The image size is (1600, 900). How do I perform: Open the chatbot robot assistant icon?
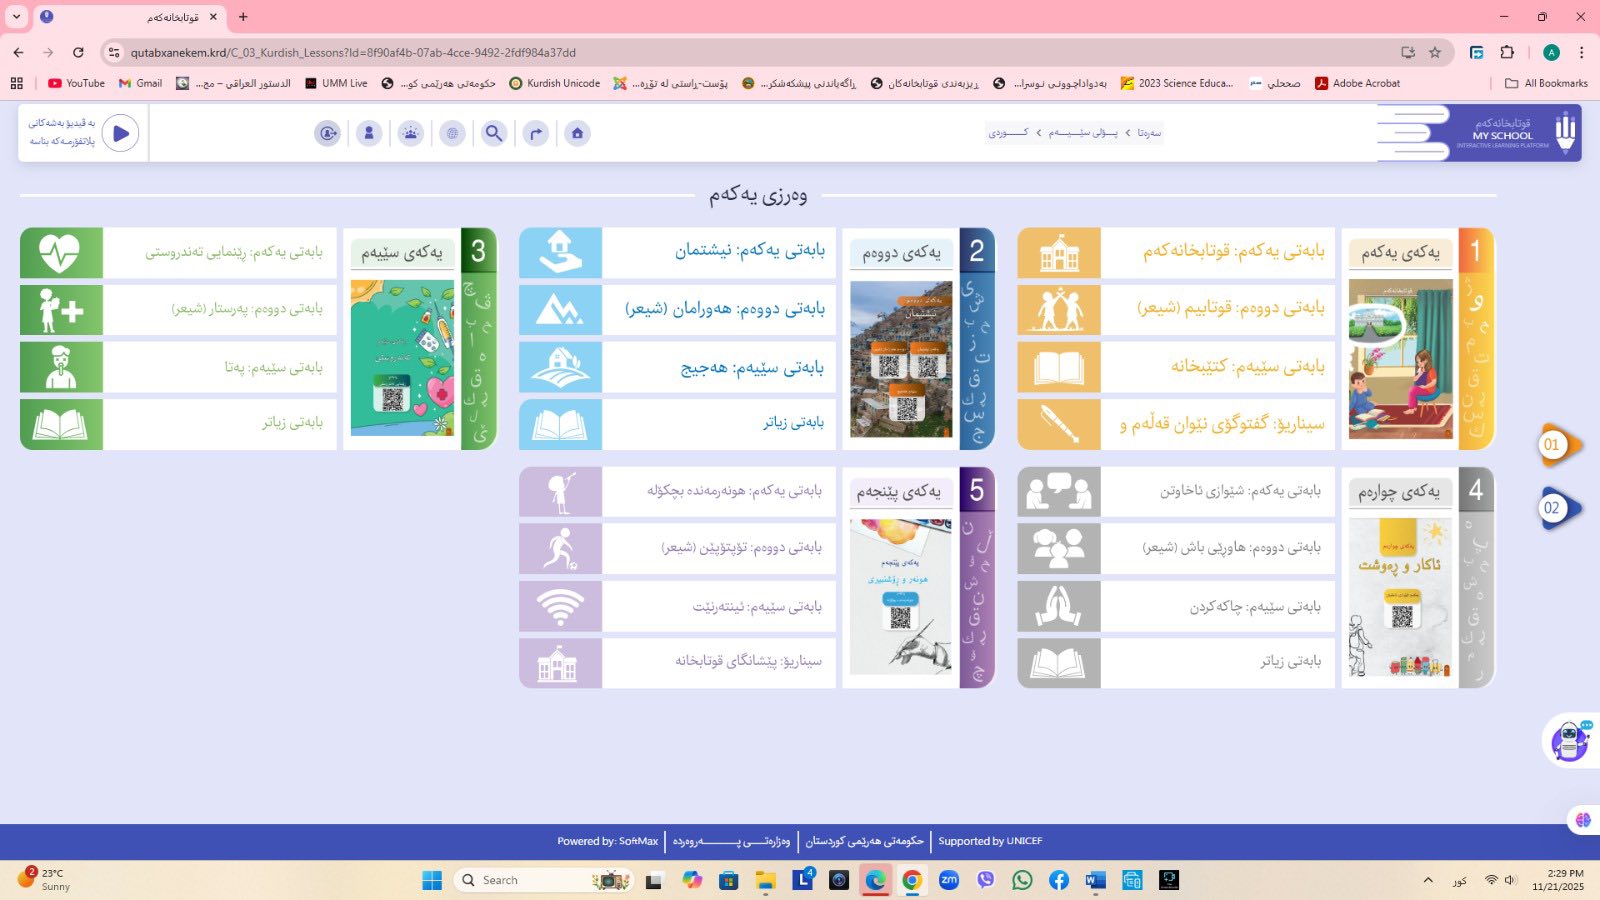point(1570,741)
